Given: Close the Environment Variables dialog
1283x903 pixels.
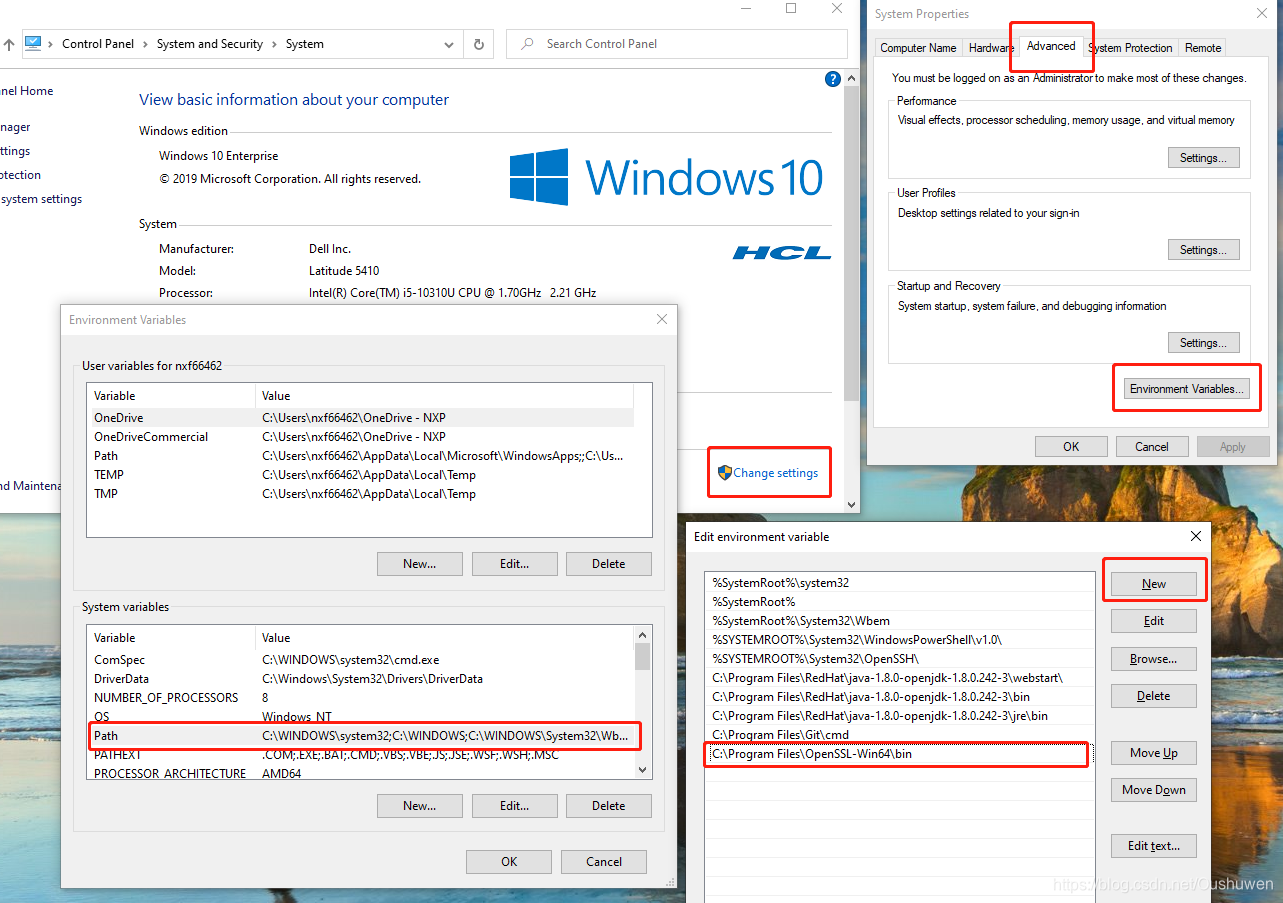Looking at the screenshot, I should tap(661, 320).
